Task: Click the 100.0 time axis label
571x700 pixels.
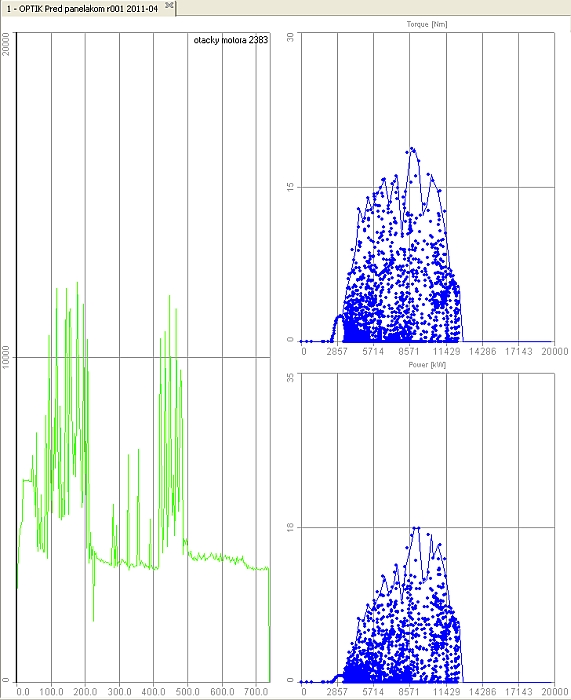Action: pyautogui.click(x=51, y=692)
